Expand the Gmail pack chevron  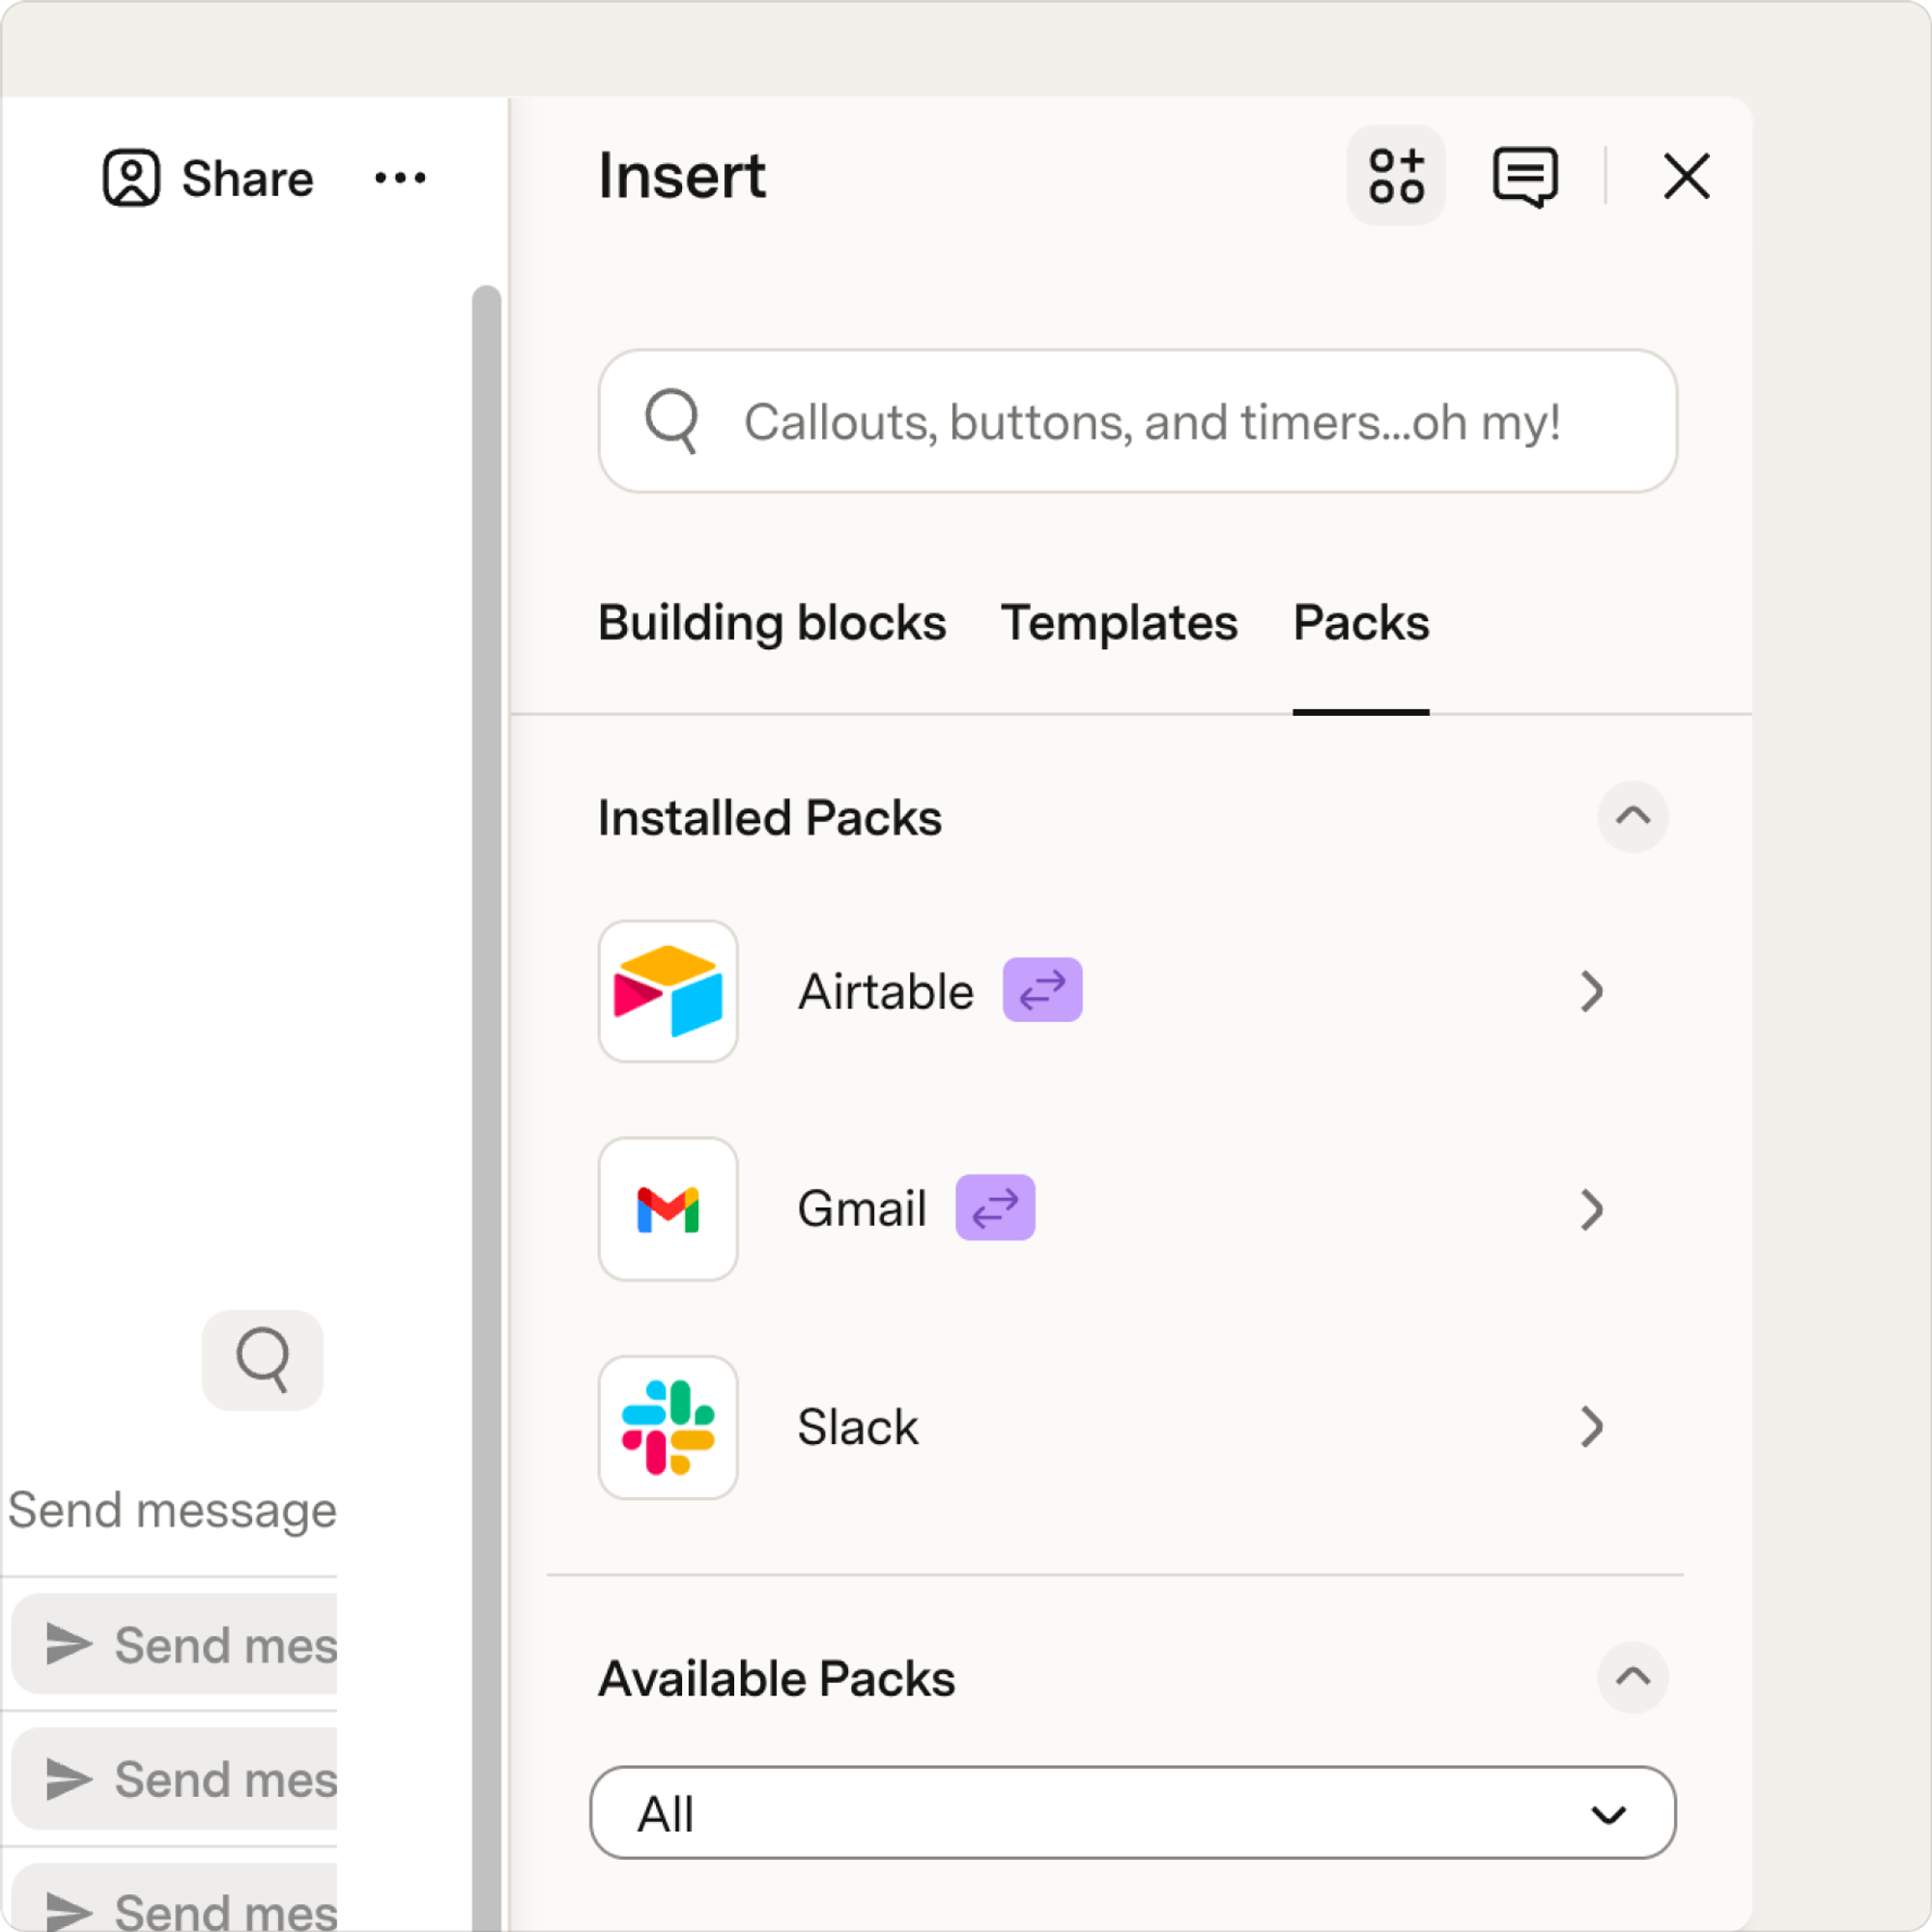(x=1592, y=1209)
